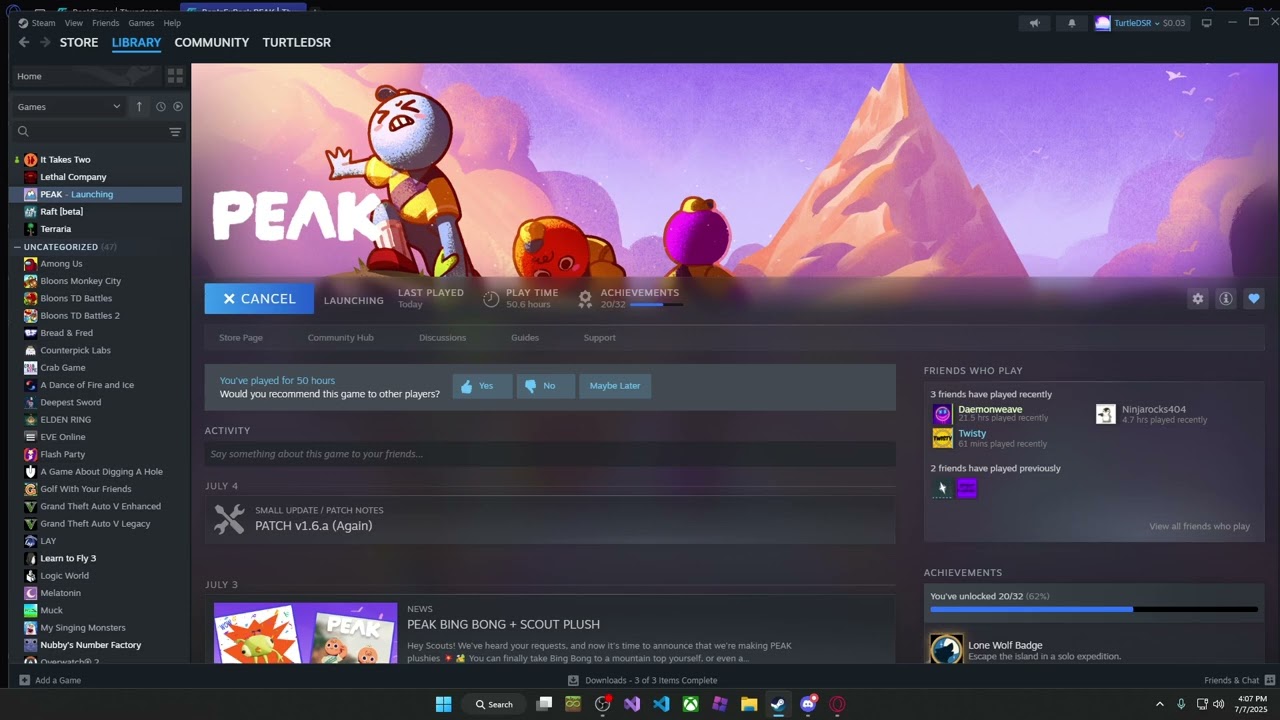Click the sort direction arrow icon
The width and height of the screenshot is (1280, 720).
tap(139, 107)
